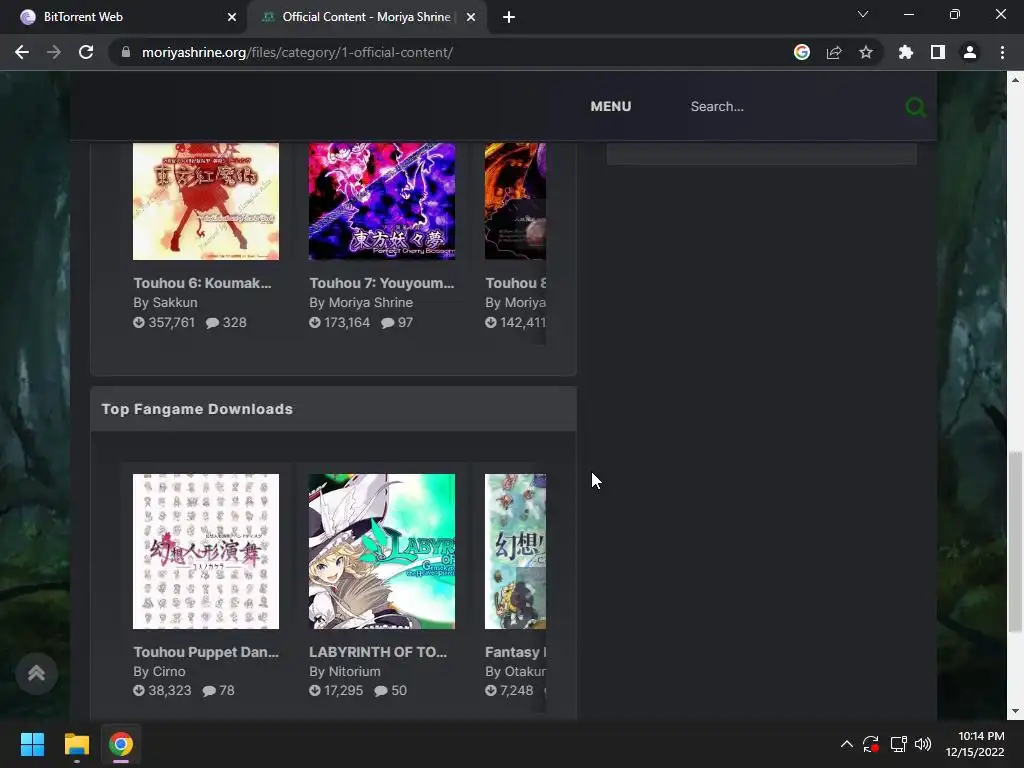Open the Windows Start menu
The image size is (1024, 768).
(x=32, y=744)
